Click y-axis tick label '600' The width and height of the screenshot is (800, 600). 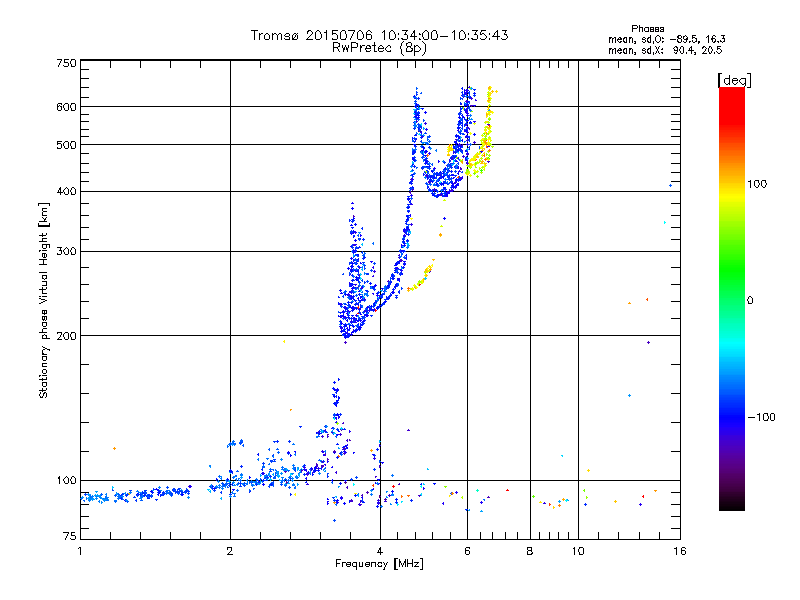pyautogui.click(x=66, y=107)
